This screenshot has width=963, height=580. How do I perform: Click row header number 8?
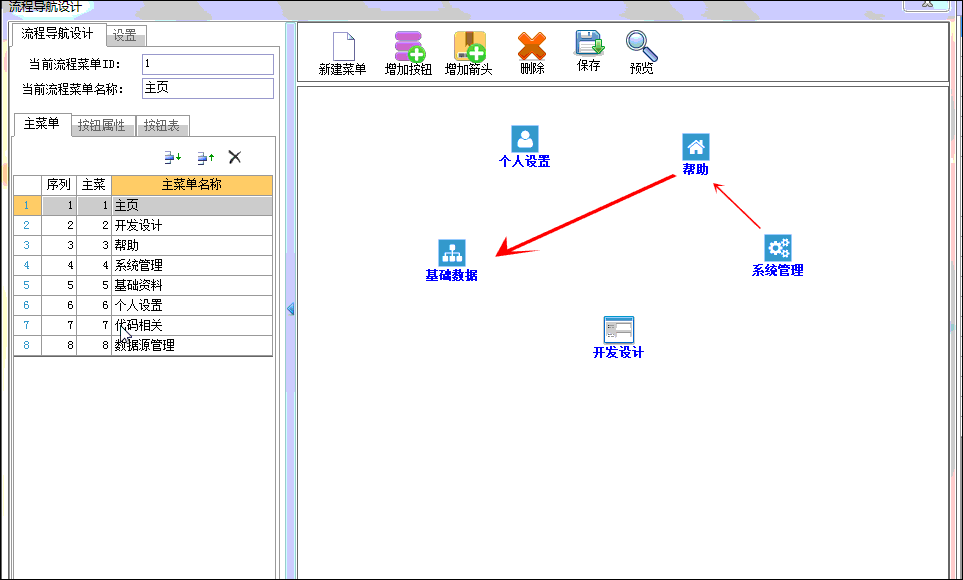[27, 345]
